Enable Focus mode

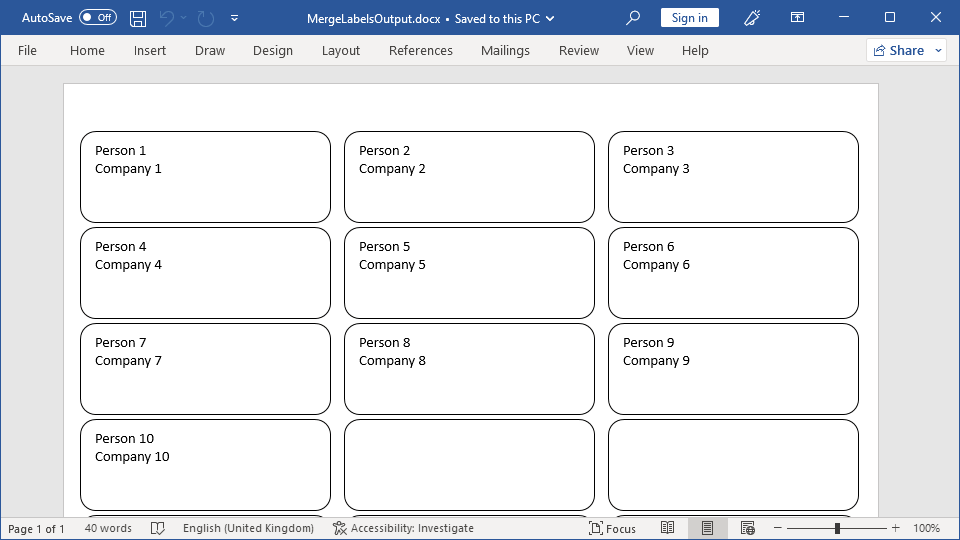(x=612, y=528)
